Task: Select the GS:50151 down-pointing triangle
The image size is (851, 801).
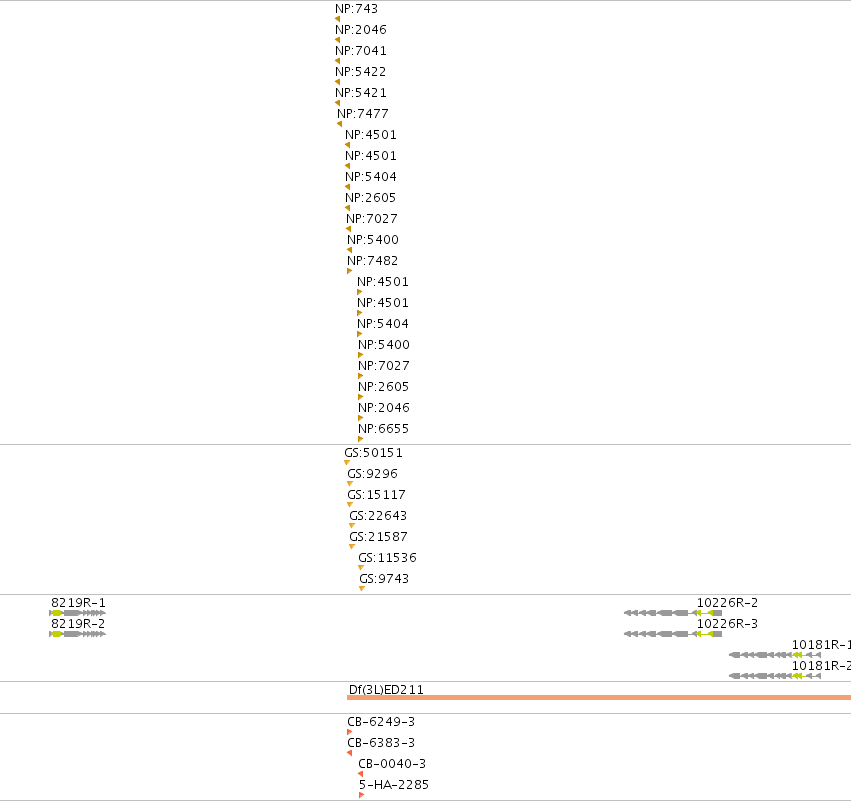Action: 347,463
